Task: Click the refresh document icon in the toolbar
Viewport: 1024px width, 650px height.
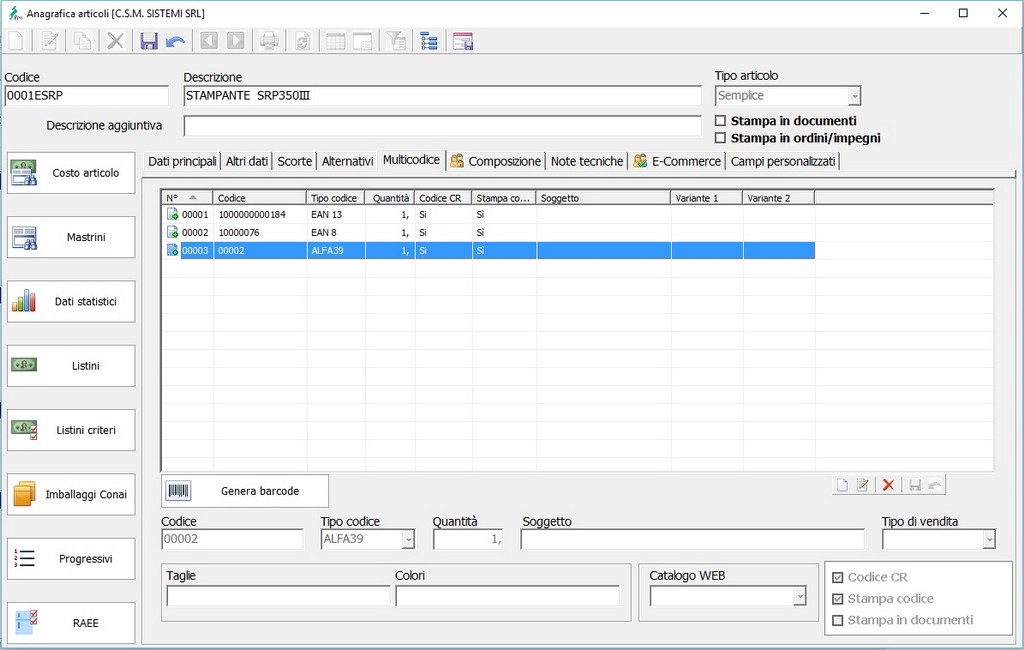Action: 302,41
